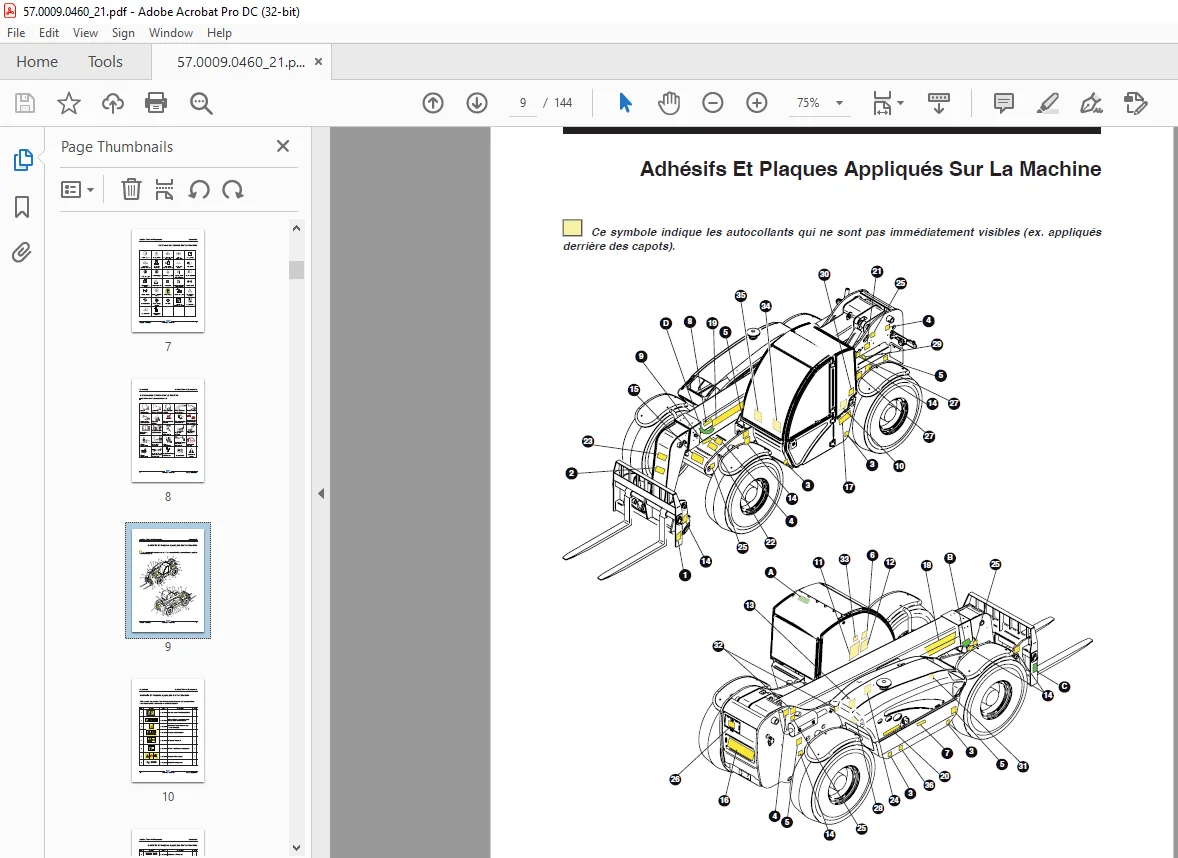Delete selected page with trash icon
Image resolution: width=1178 pixels, height=858 pixels.
(x=131, y=189)
